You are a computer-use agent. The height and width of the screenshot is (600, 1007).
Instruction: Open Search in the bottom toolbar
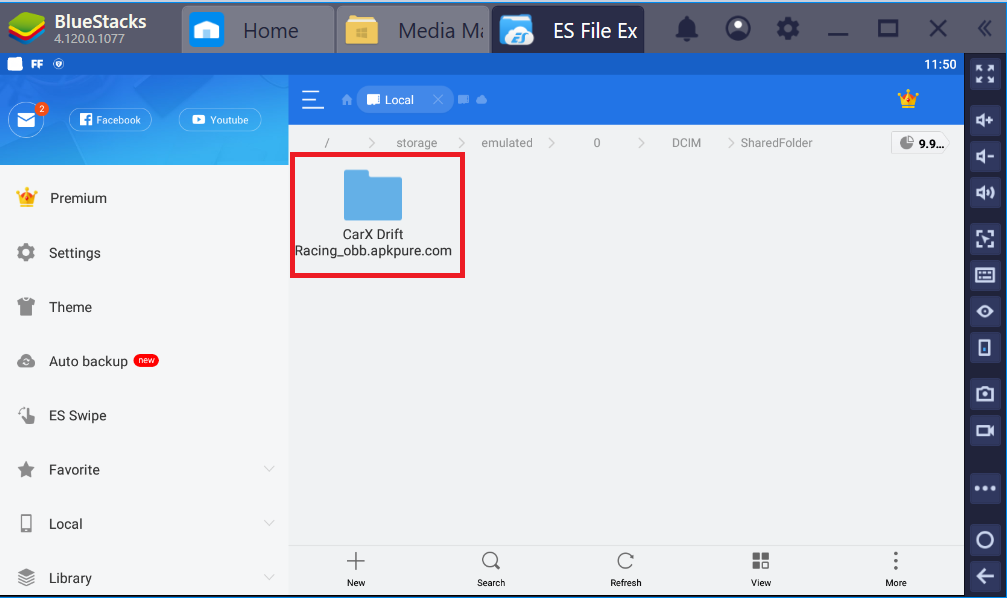click(x=491, y=569)
